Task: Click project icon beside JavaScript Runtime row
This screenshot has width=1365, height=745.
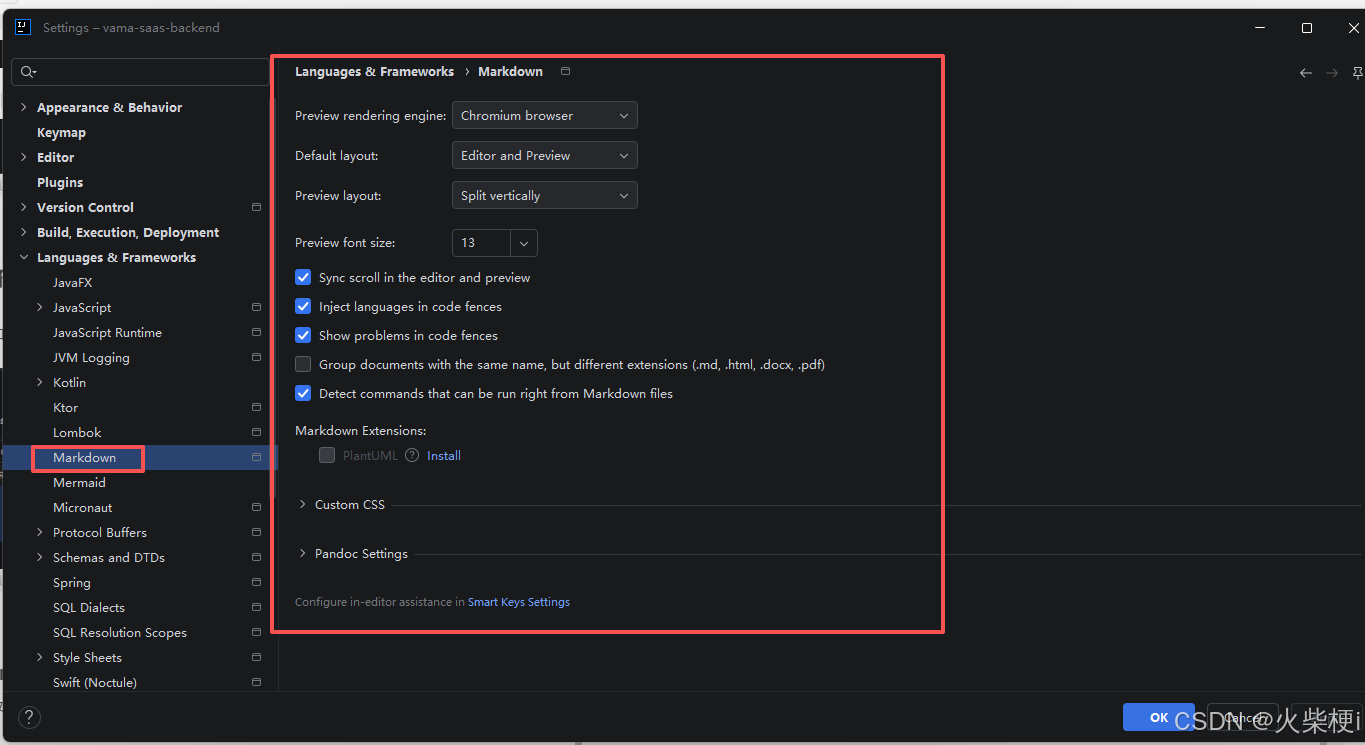Action: [256, 332]
